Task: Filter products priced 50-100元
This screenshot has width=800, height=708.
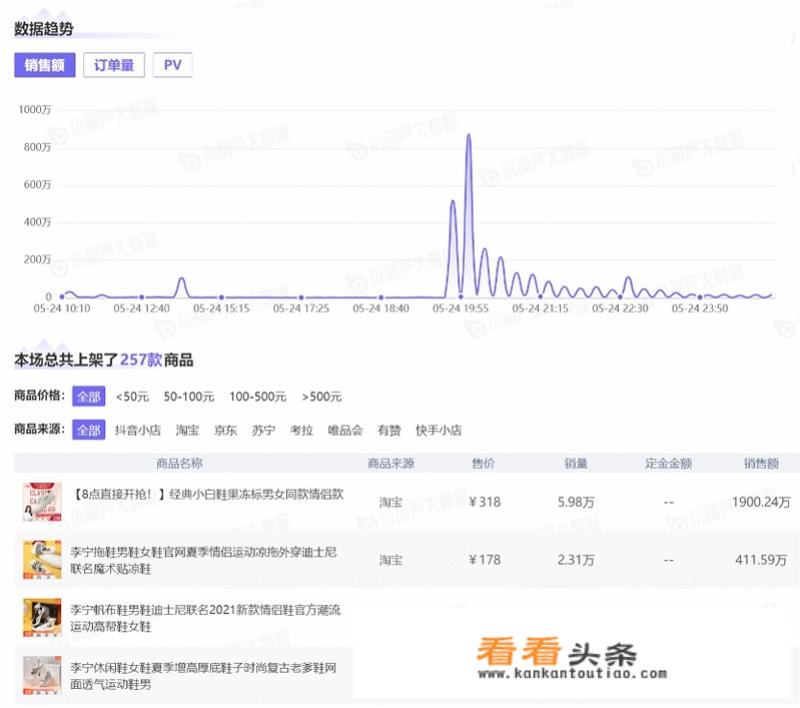Action: pyautogui.click(x=189, y=396)
